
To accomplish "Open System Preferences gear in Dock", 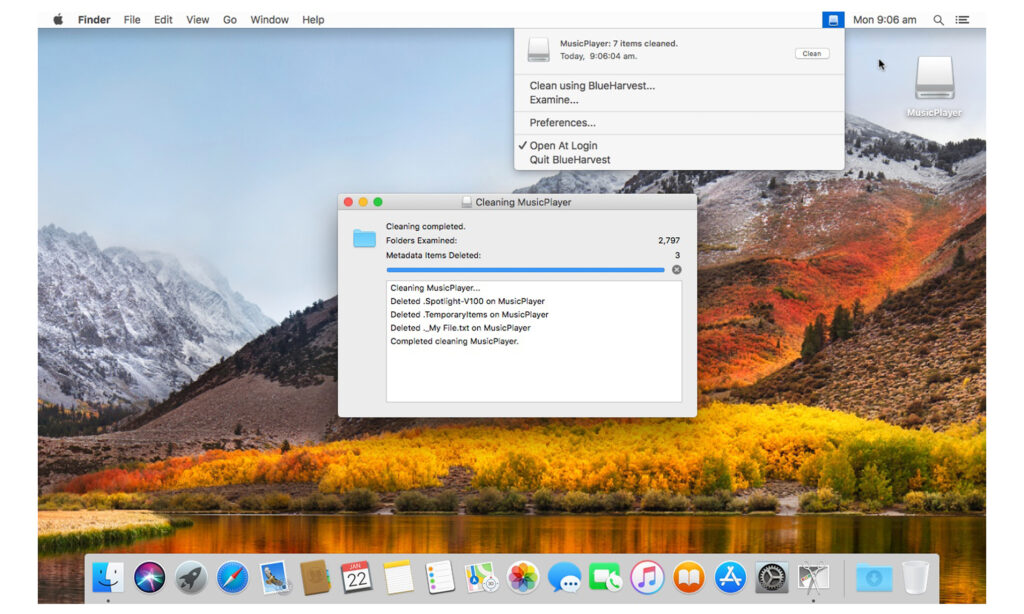I will click(x=771, y=577).
